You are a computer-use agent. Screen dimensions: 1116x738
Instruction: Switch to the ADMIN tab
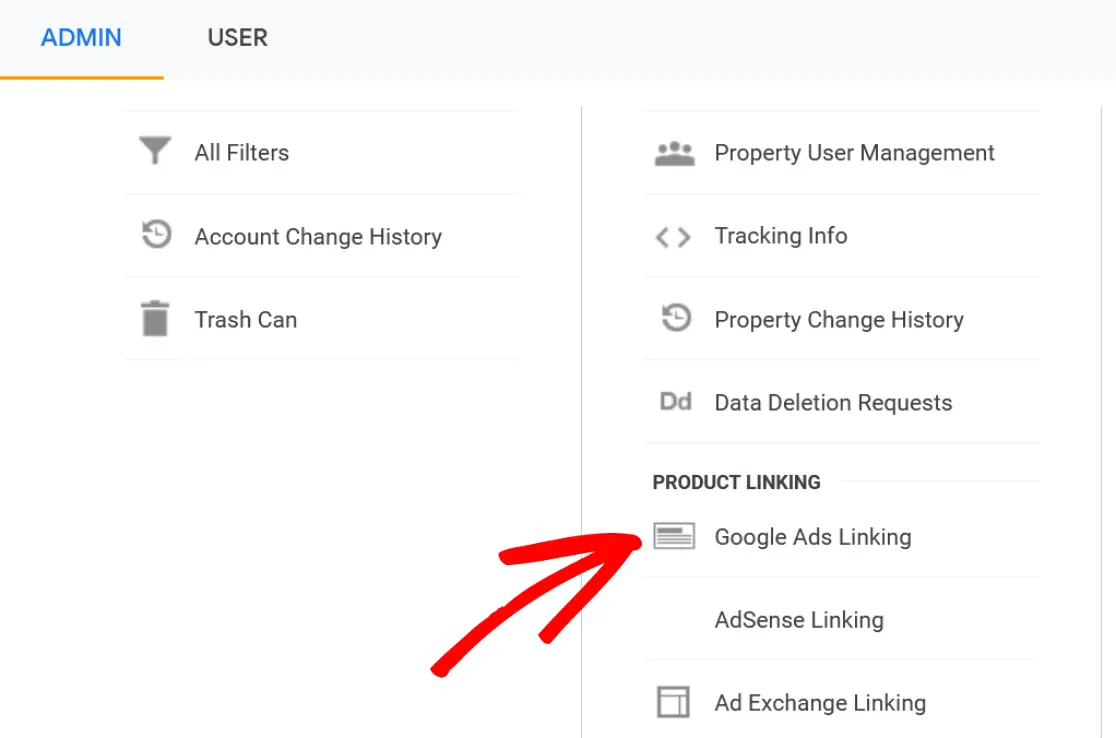coord(81,38)
